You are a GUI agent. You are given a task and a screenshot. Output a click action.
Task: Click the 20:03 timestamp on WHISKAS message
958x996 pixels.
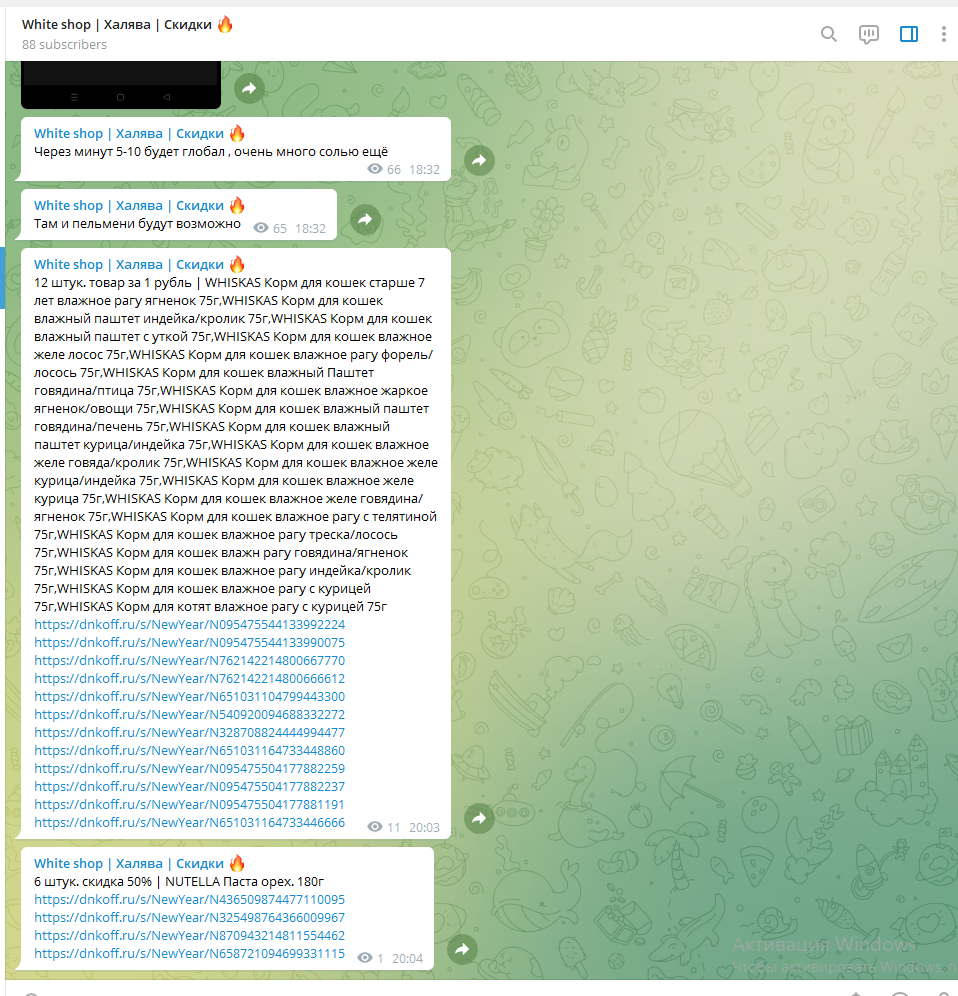[x=424, y=828]
